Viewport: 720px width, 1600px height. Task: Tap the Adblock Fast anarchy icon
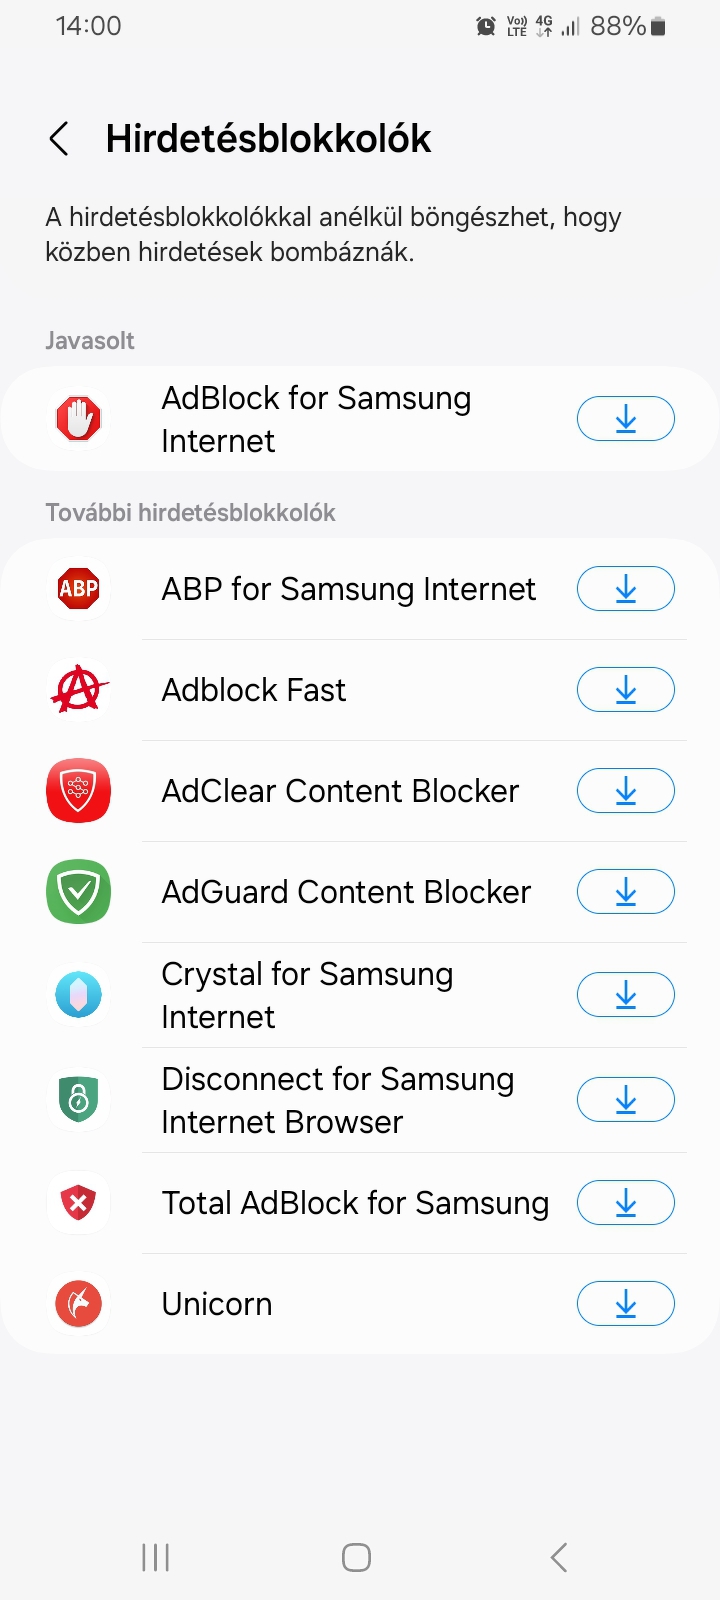(78, 690)
